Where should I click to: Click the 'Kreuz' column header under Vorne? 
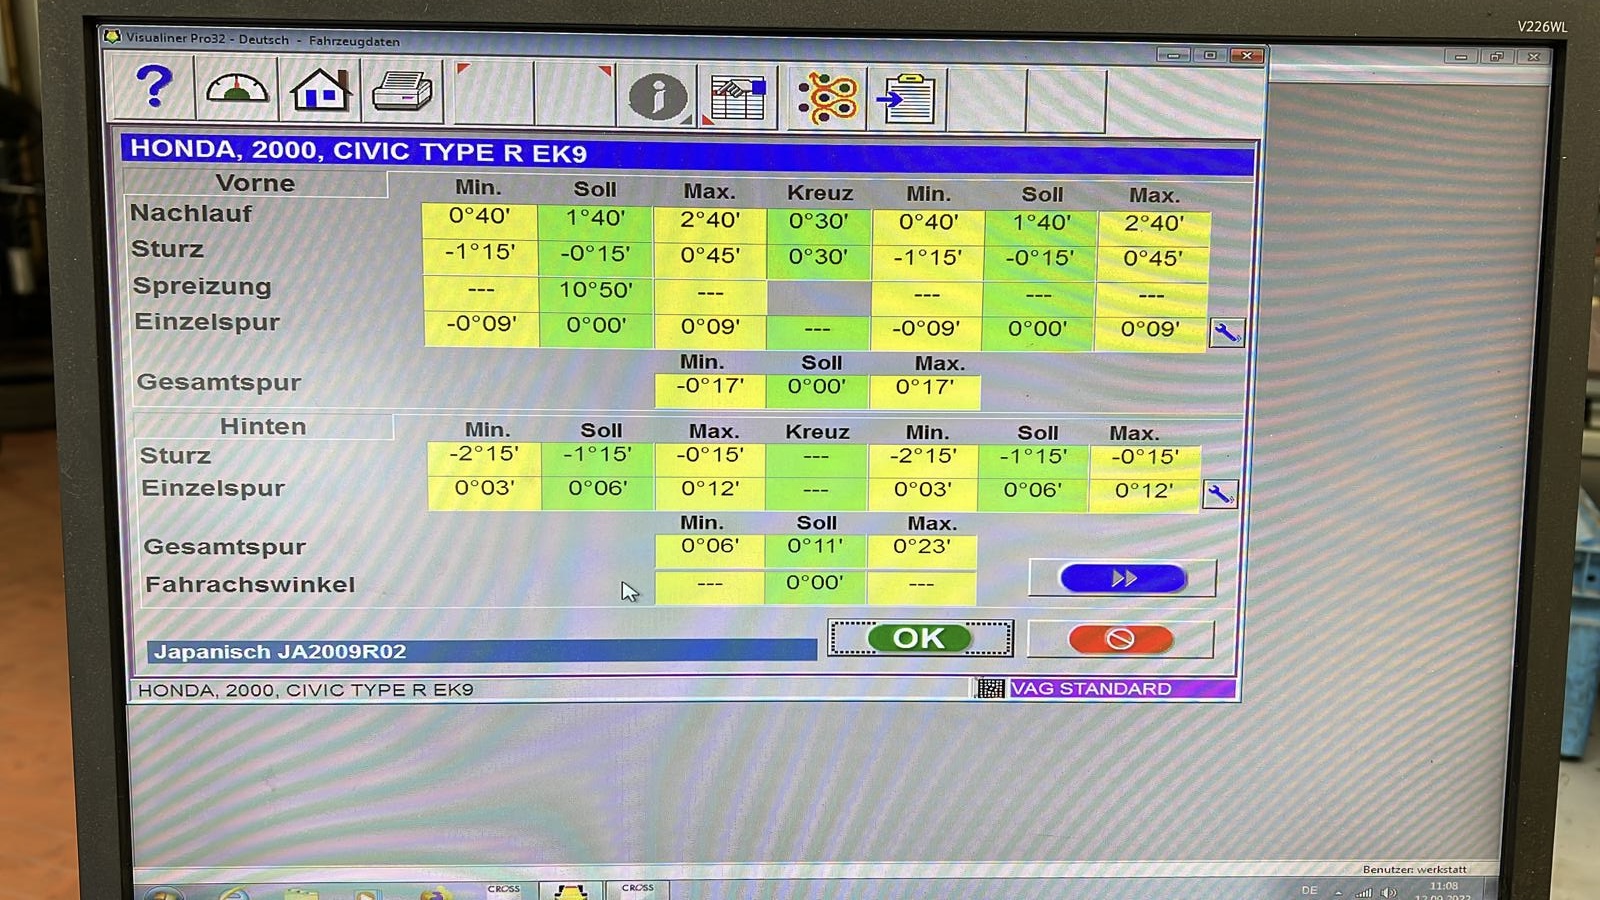(x=820, y=193)
